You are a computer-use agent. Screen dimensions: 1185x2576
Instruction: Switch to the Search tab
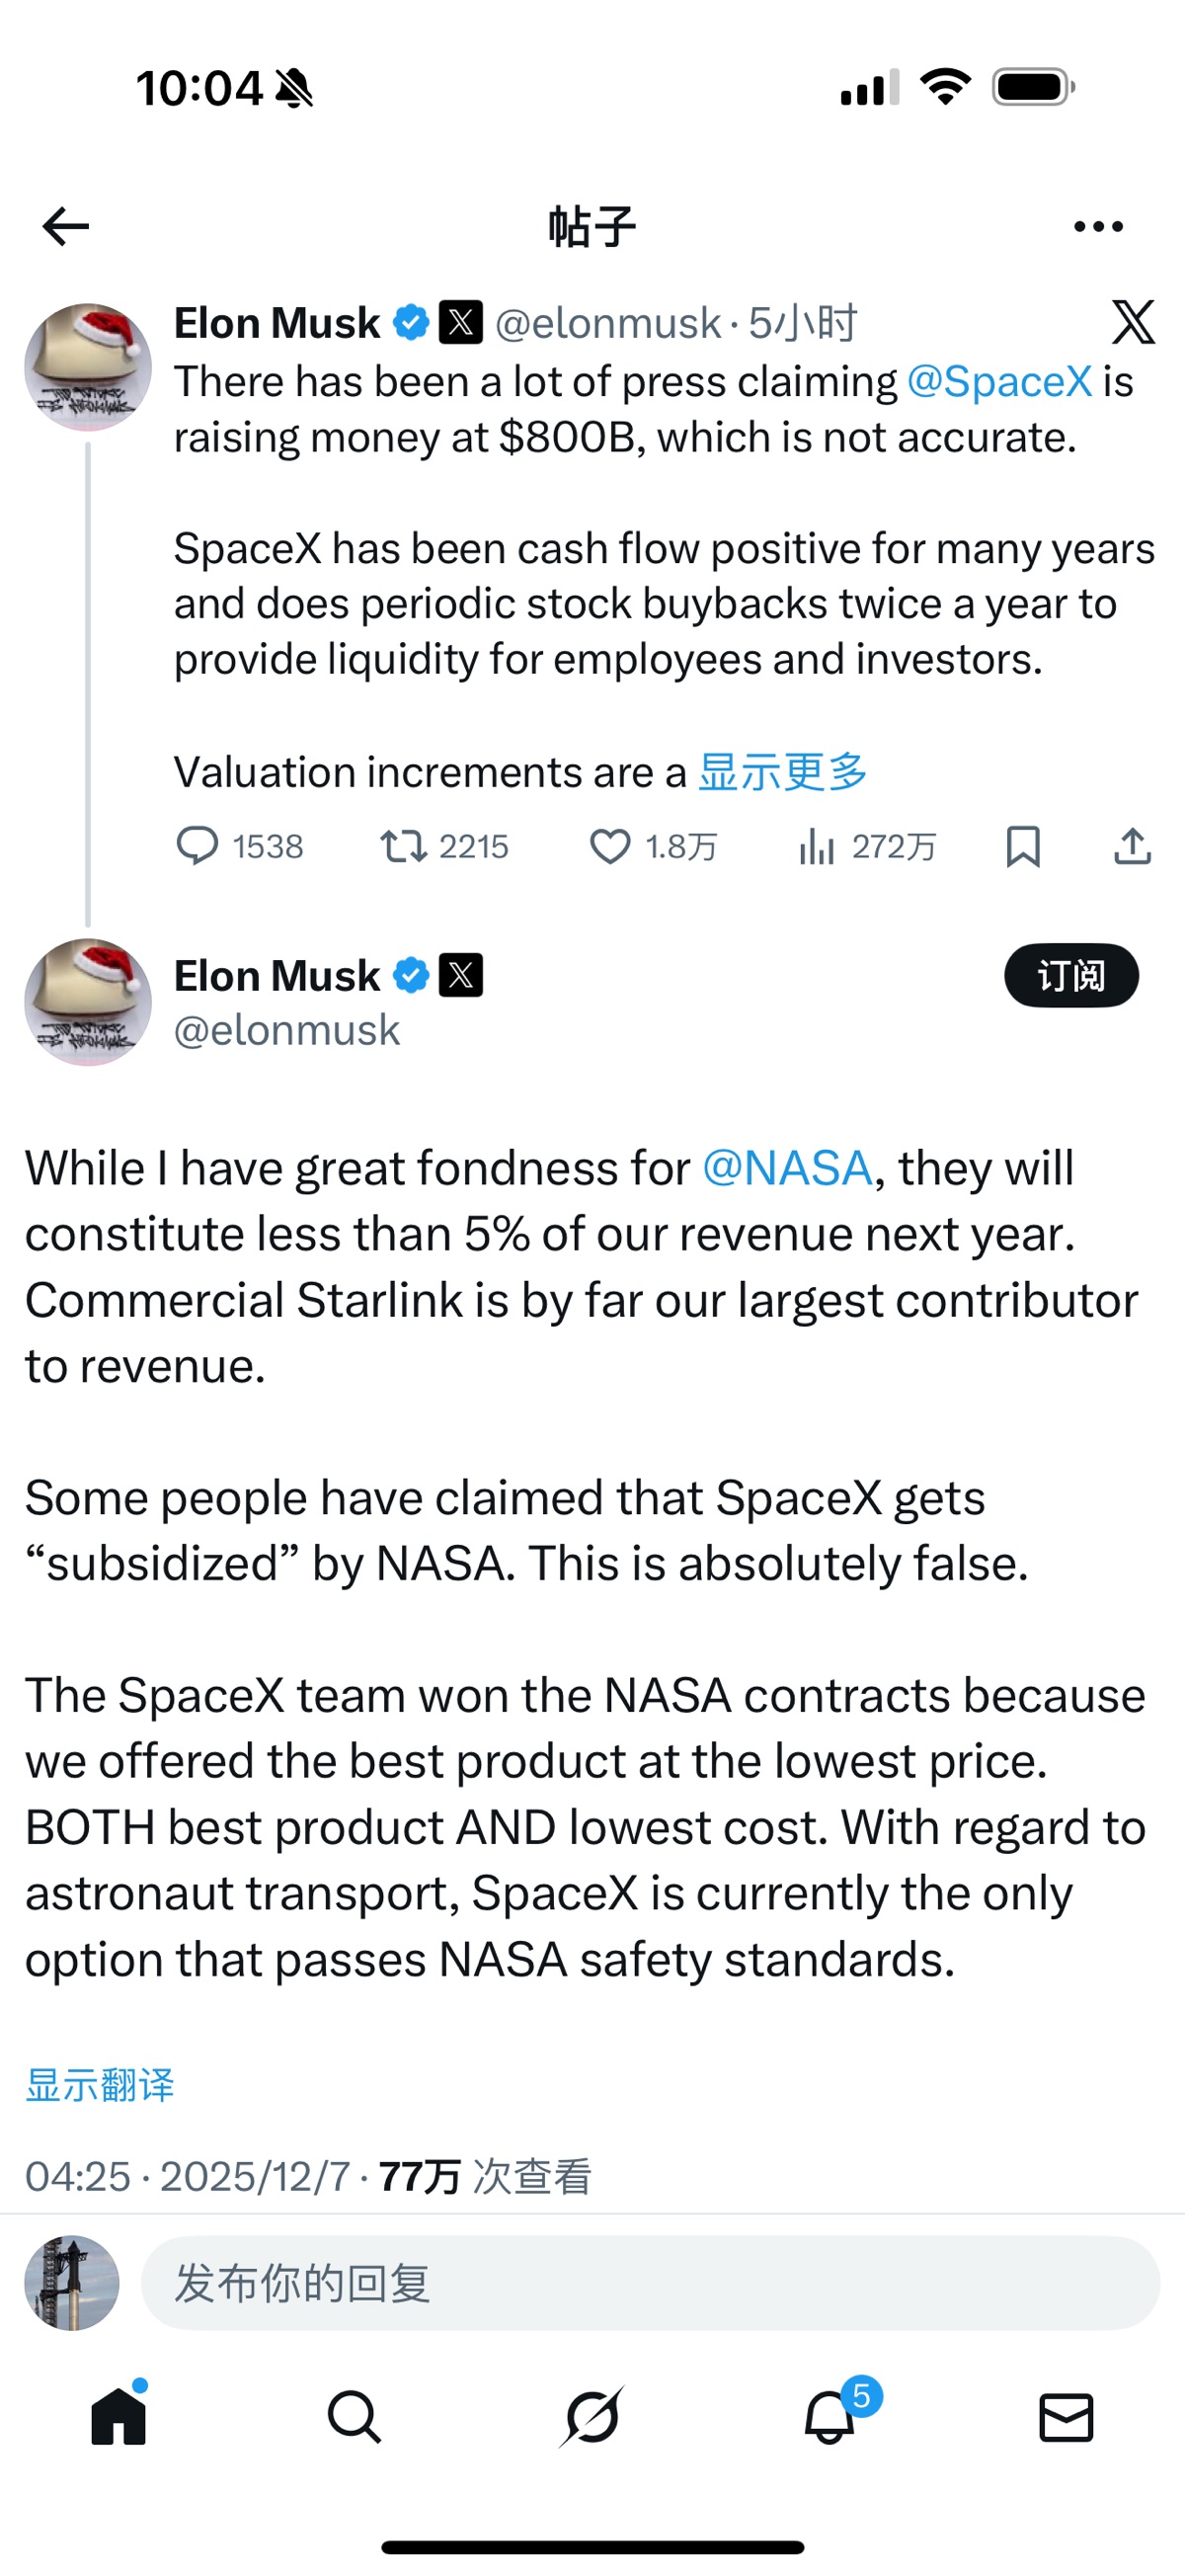tap(355, 2418)
